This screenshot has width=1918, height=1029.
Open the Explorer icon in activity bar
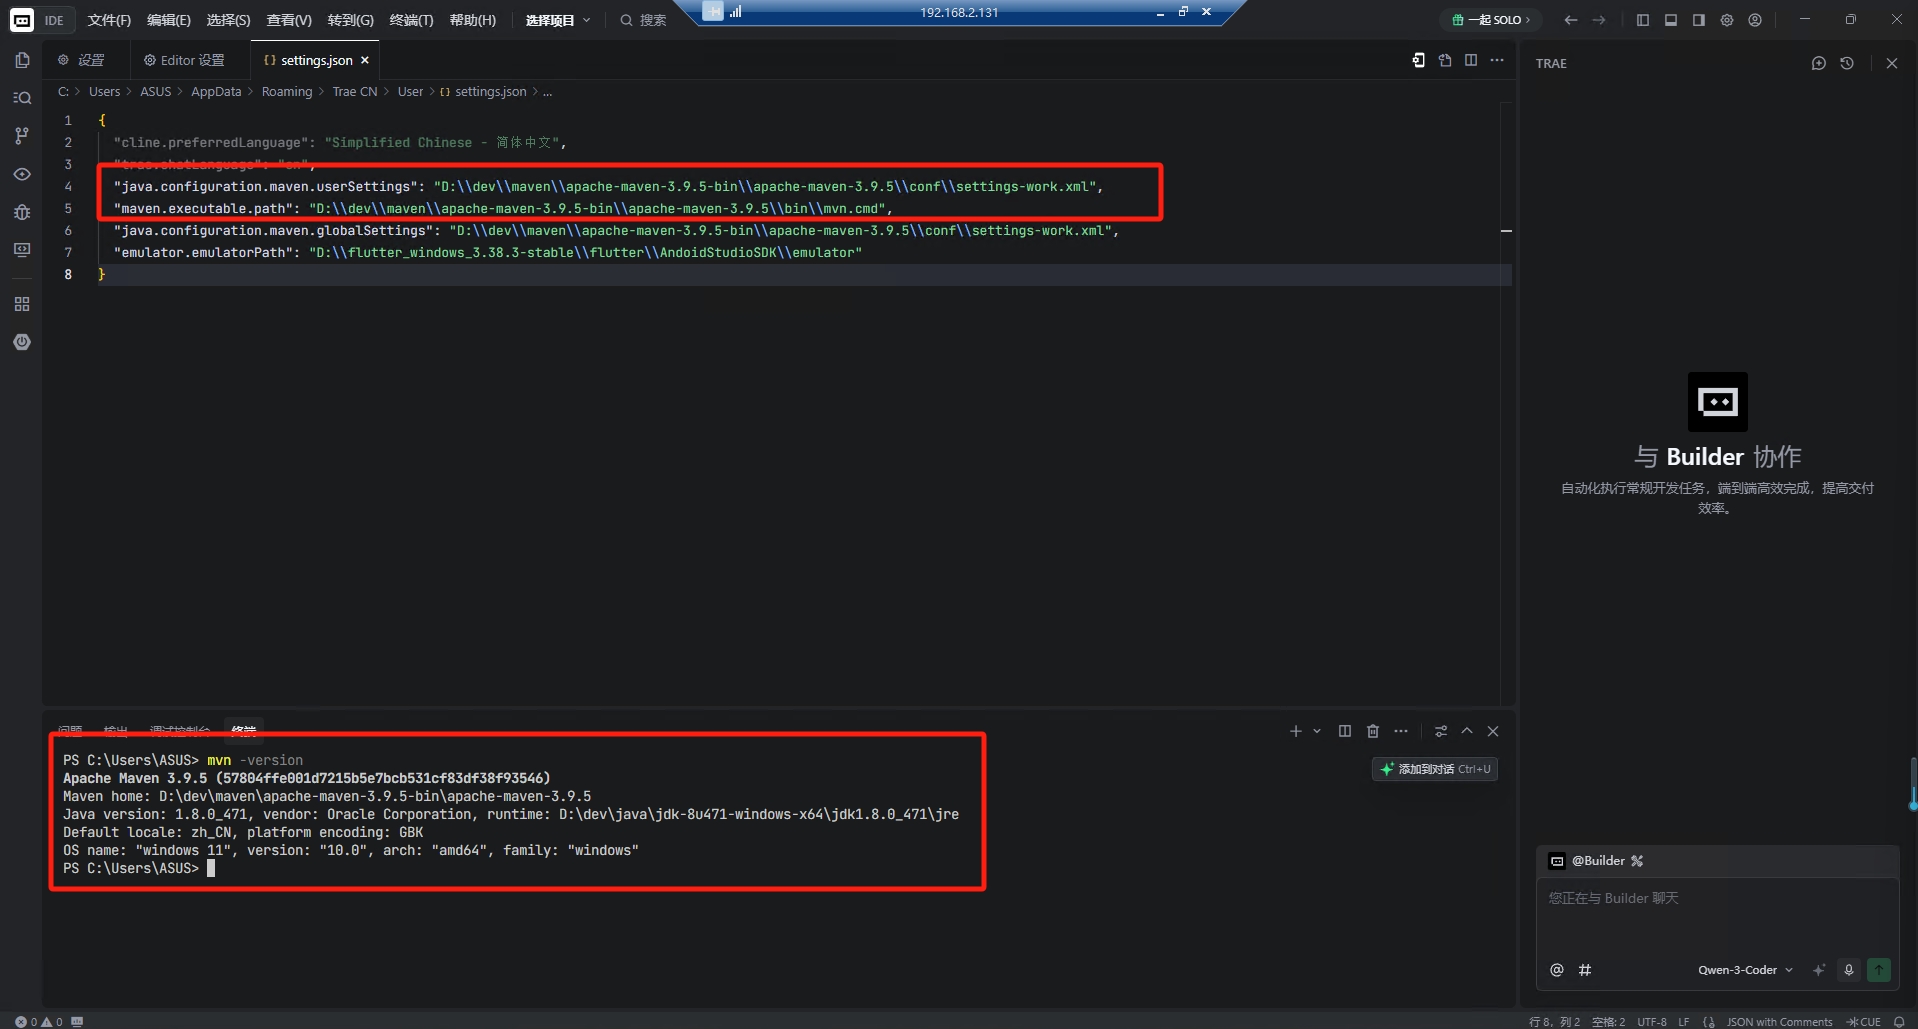click(x=22, y=60)
